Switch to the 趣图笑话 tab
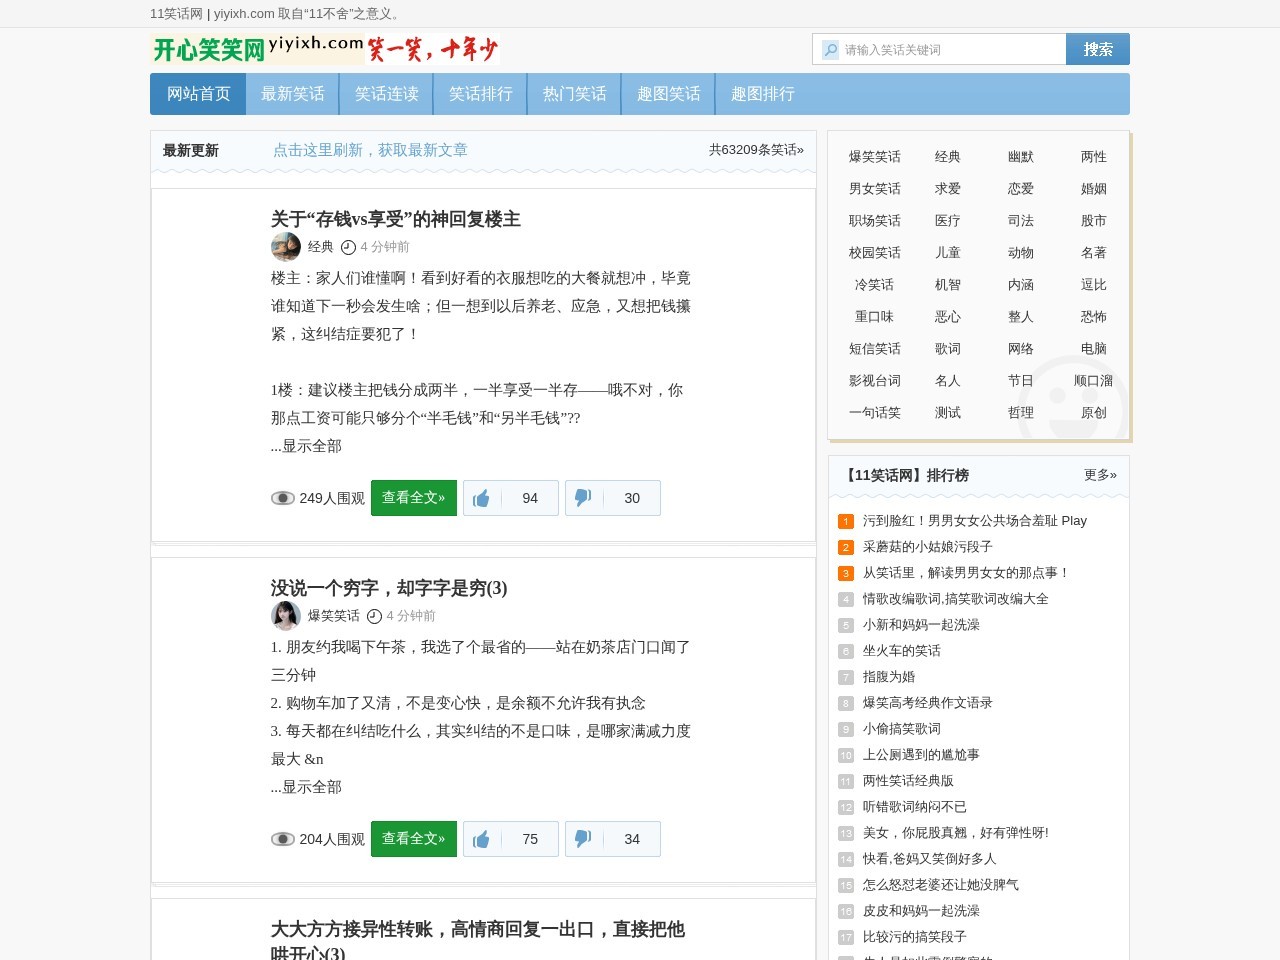1280x960 pixels. [668, 93]
